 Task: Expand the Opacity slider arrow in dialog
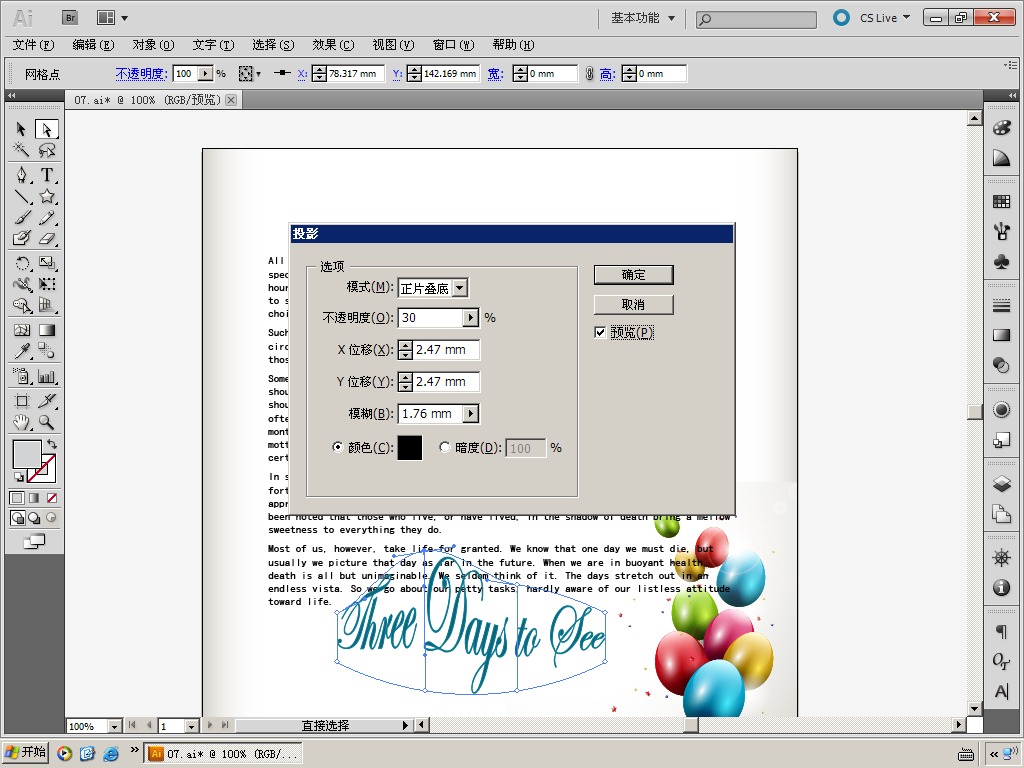[470, 318]
